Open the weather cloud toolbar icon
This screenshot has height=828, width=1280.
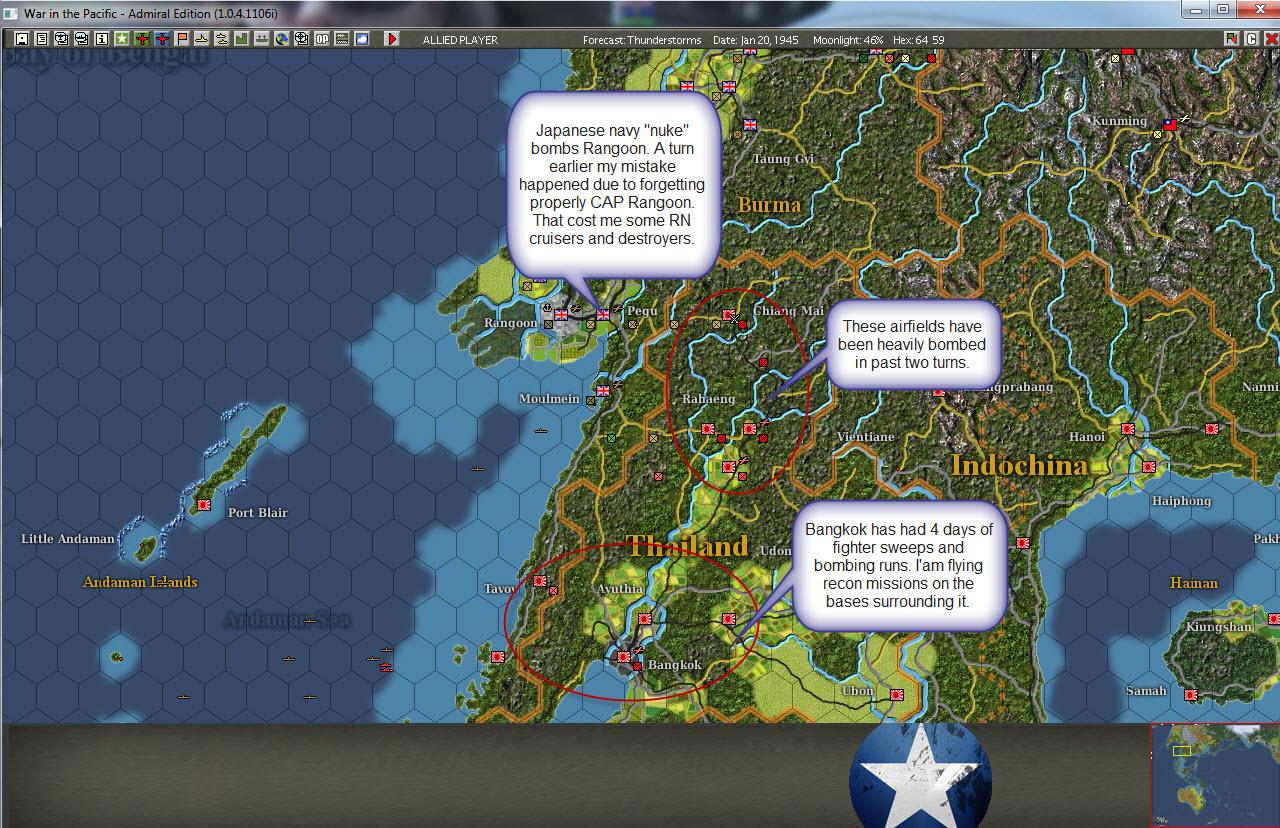[361, 39]
